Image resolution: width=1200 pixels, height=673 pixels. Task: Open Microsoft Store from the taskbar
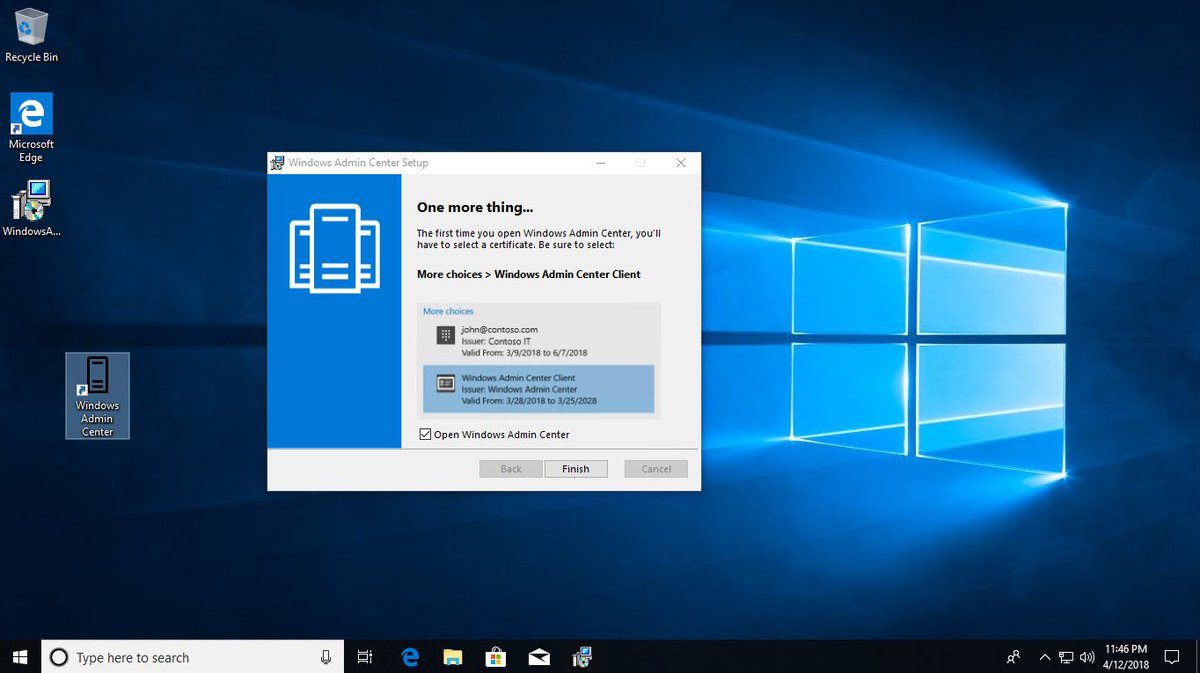click(x=496, y=657)
